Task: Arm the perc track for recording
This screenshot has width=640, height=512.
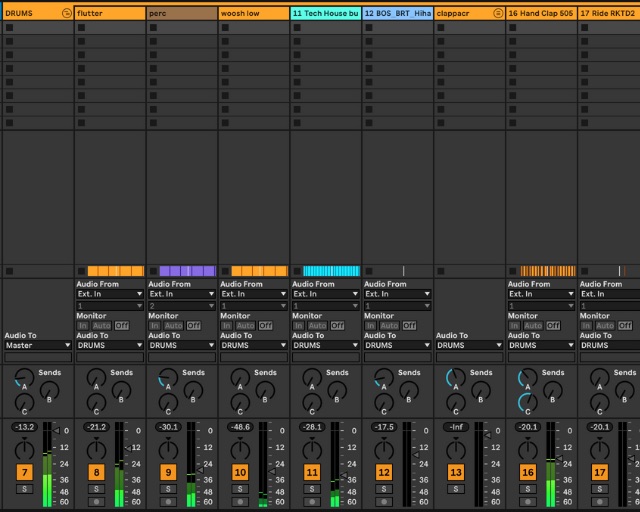Action: point(168,501)
